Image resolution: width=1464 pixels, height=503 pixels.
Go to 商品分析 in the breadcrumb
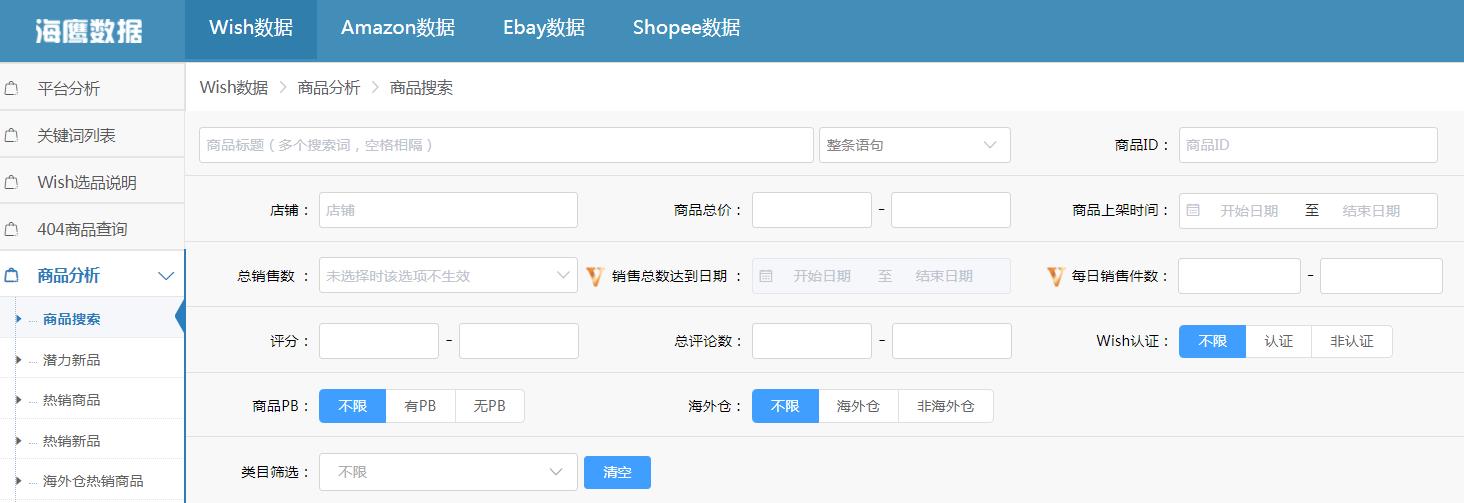click(328, 87)
